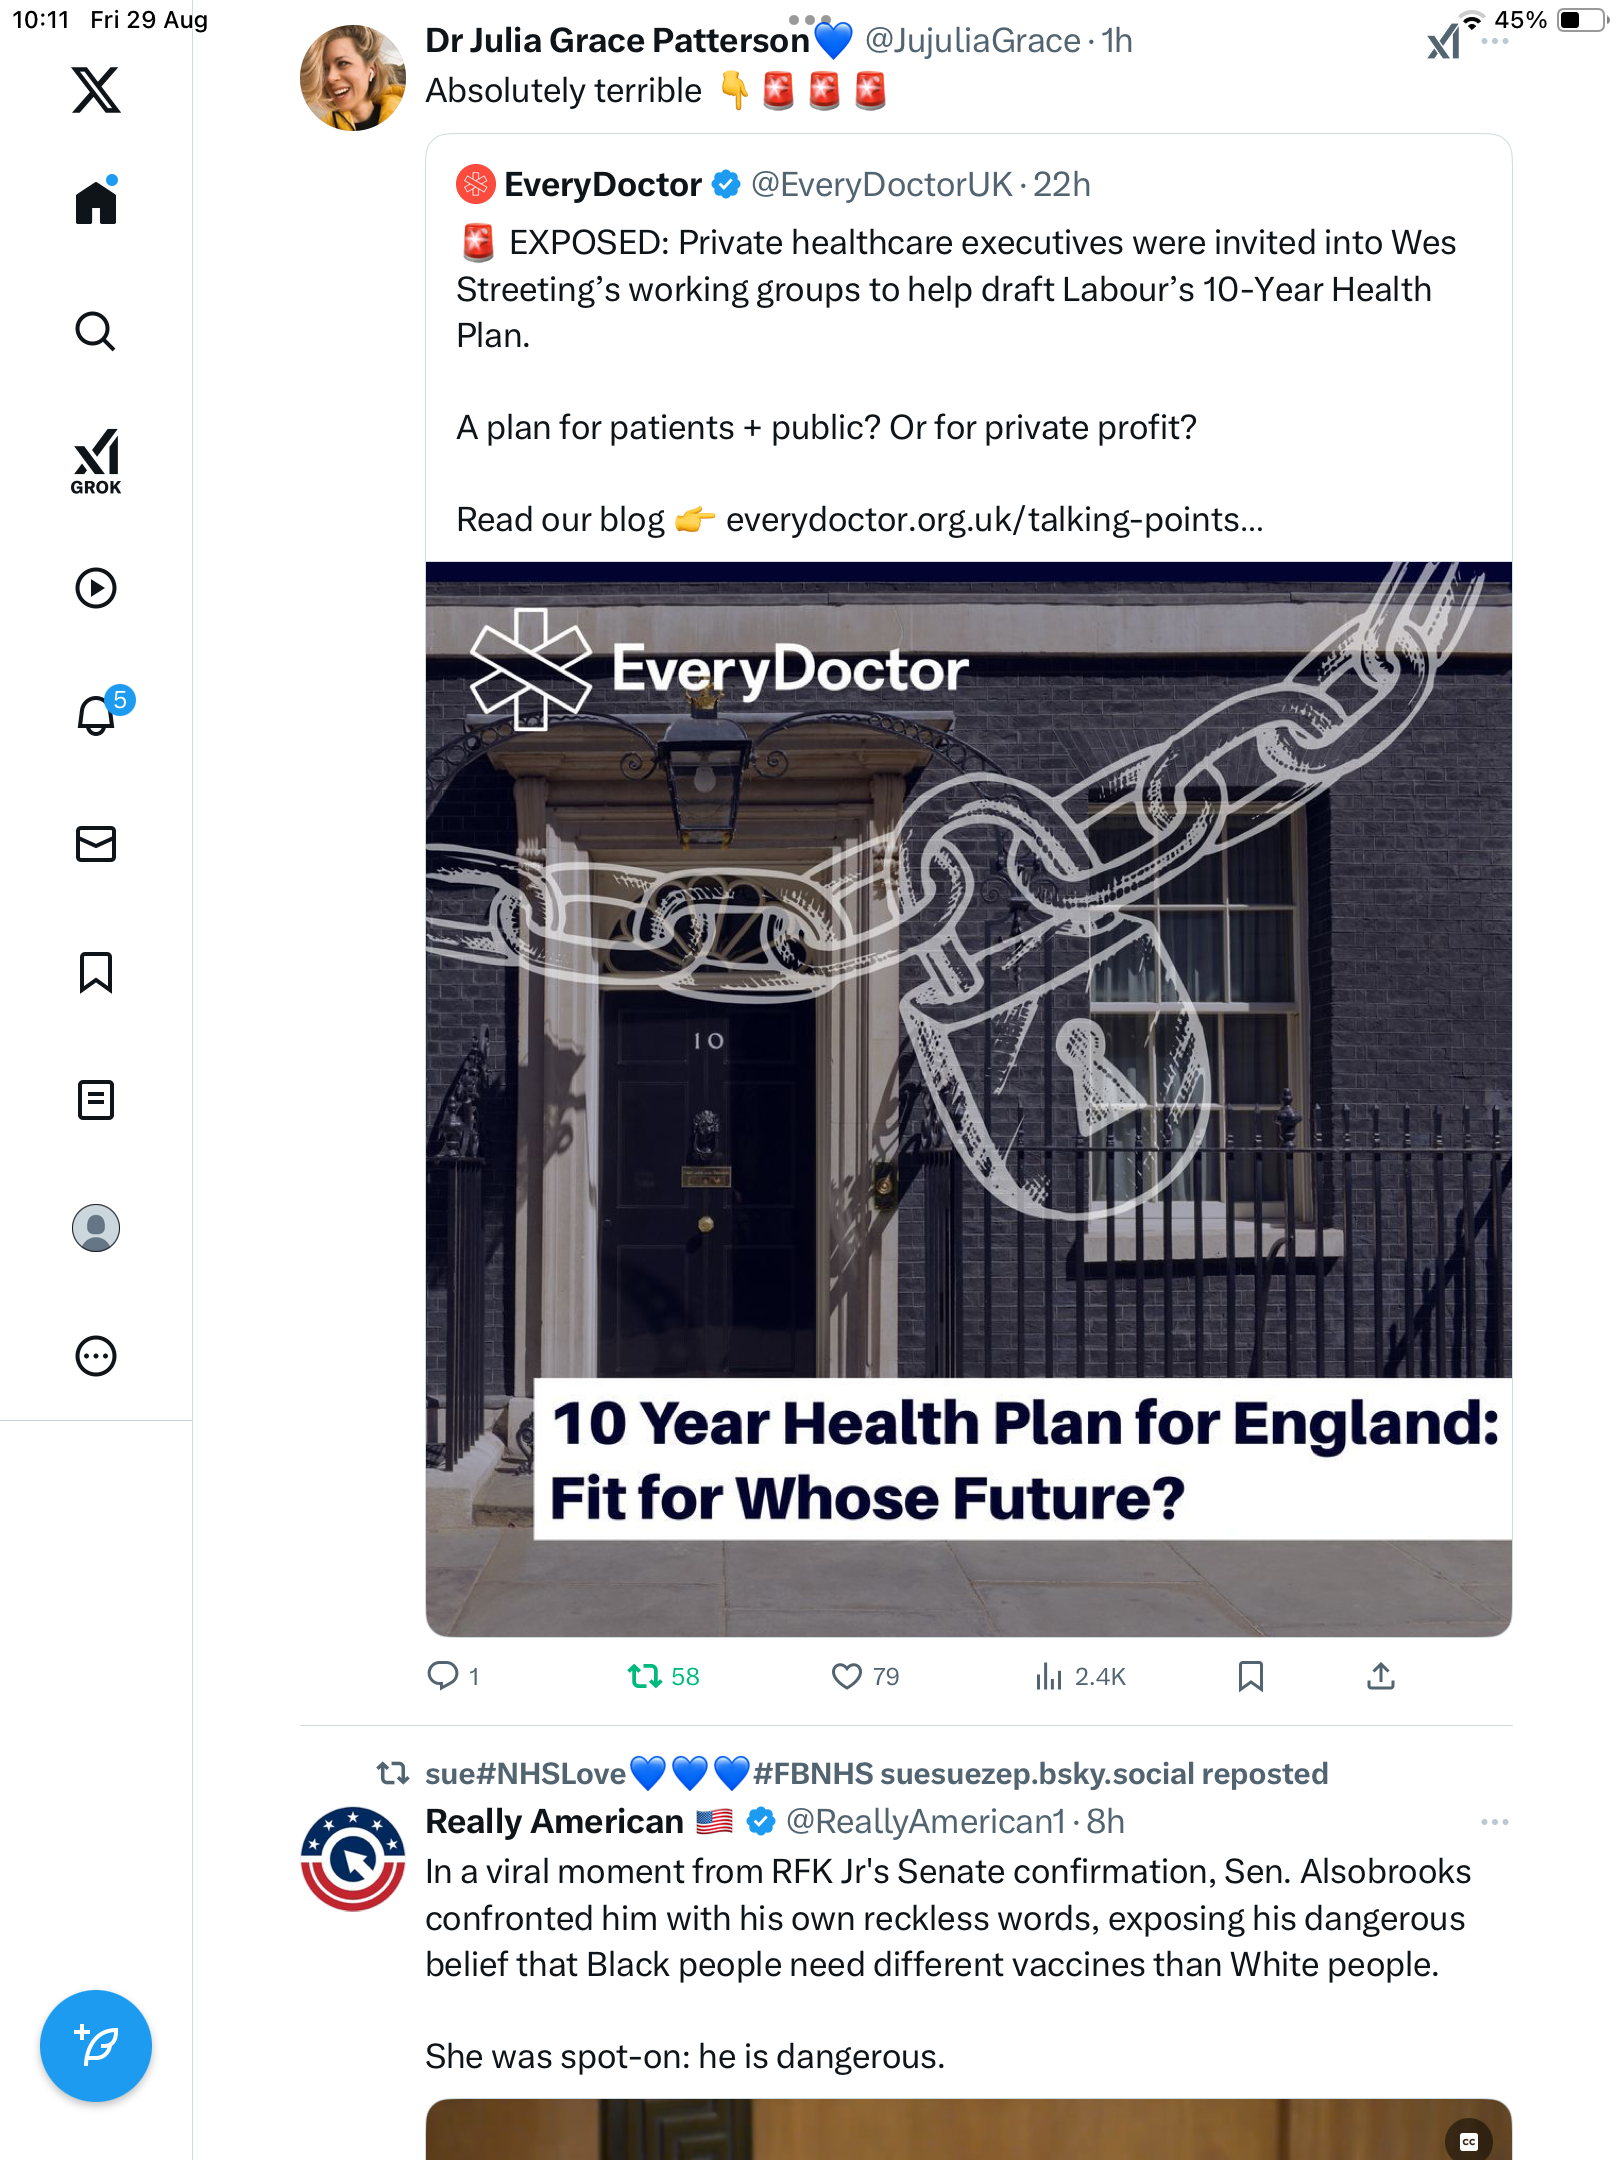Open Notifications bell with 5 badge
The width and height of the screenshot is (1620, 2160).
98,715
